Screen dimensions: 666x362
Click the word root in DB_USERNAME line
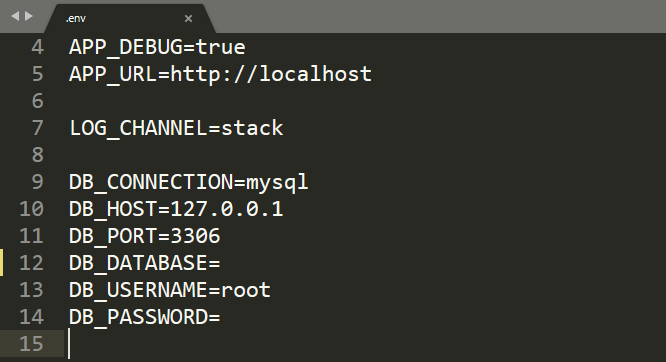(x=246, y=290)
